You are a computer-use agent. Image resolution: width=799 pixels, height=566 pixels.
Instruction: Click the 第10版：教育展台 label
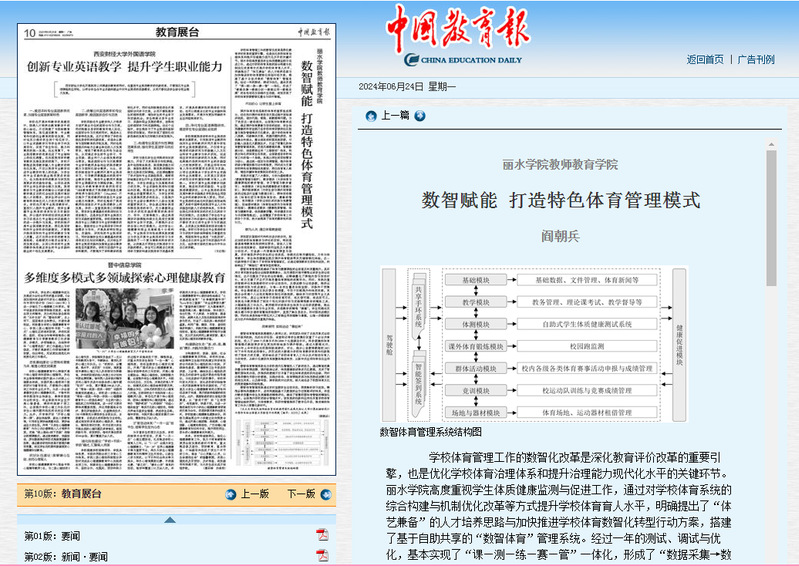[x=63, y=494]
